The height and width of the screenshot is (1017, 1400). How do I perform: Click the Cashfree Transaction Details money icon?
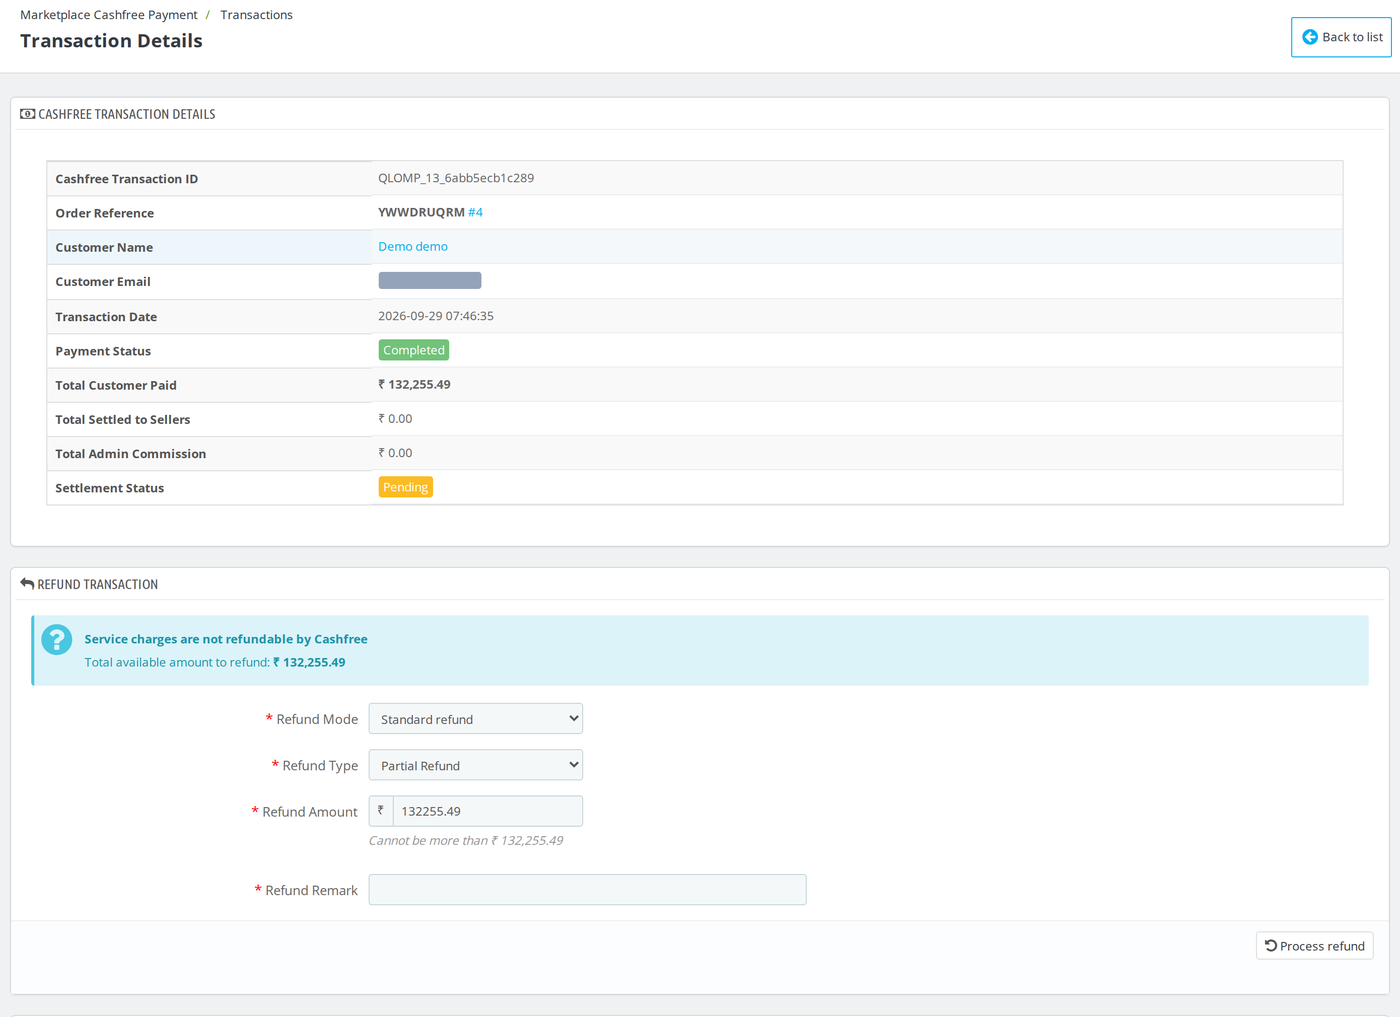[27, 114]
